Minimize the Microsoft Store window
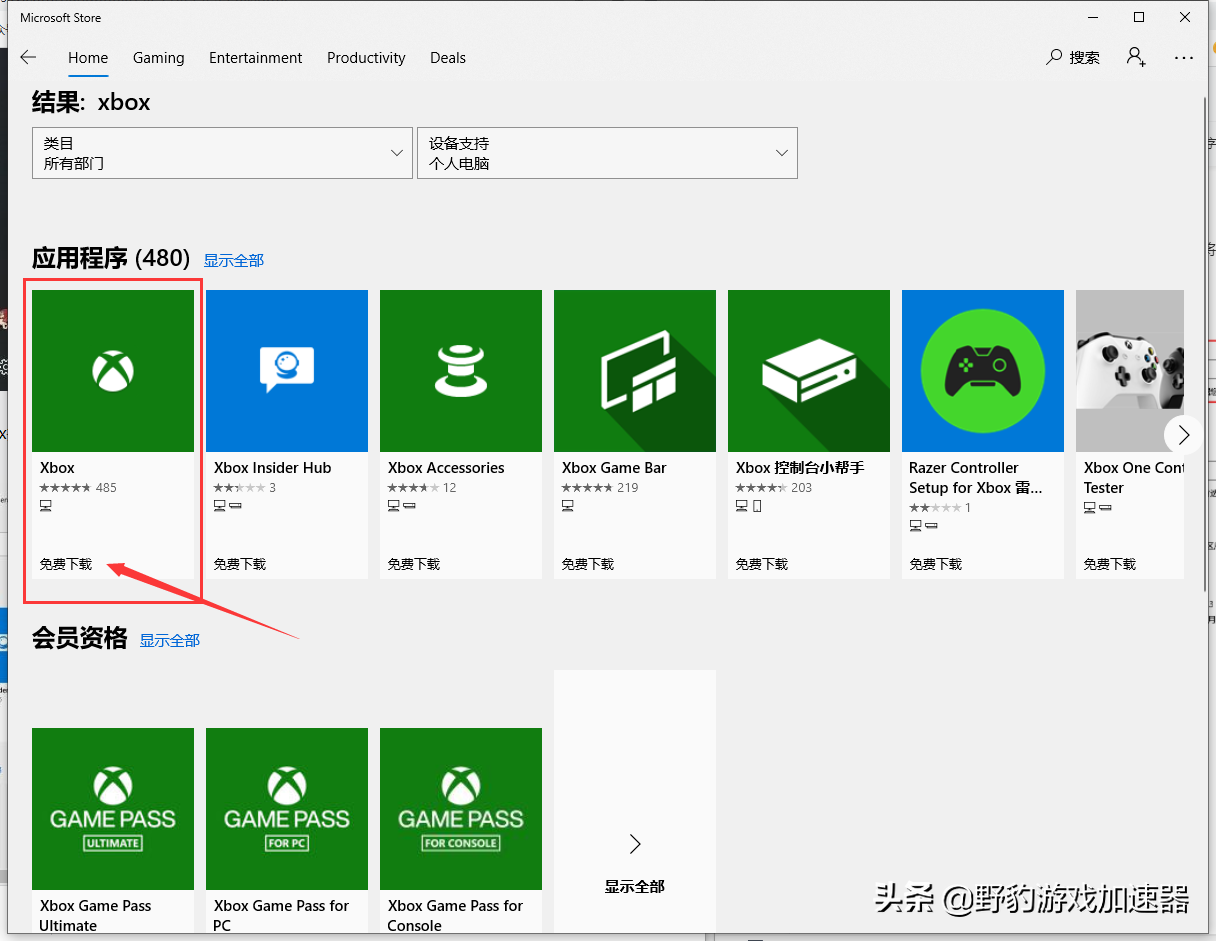Viewport: 1216px width, 941px height. coord(1093,17)
